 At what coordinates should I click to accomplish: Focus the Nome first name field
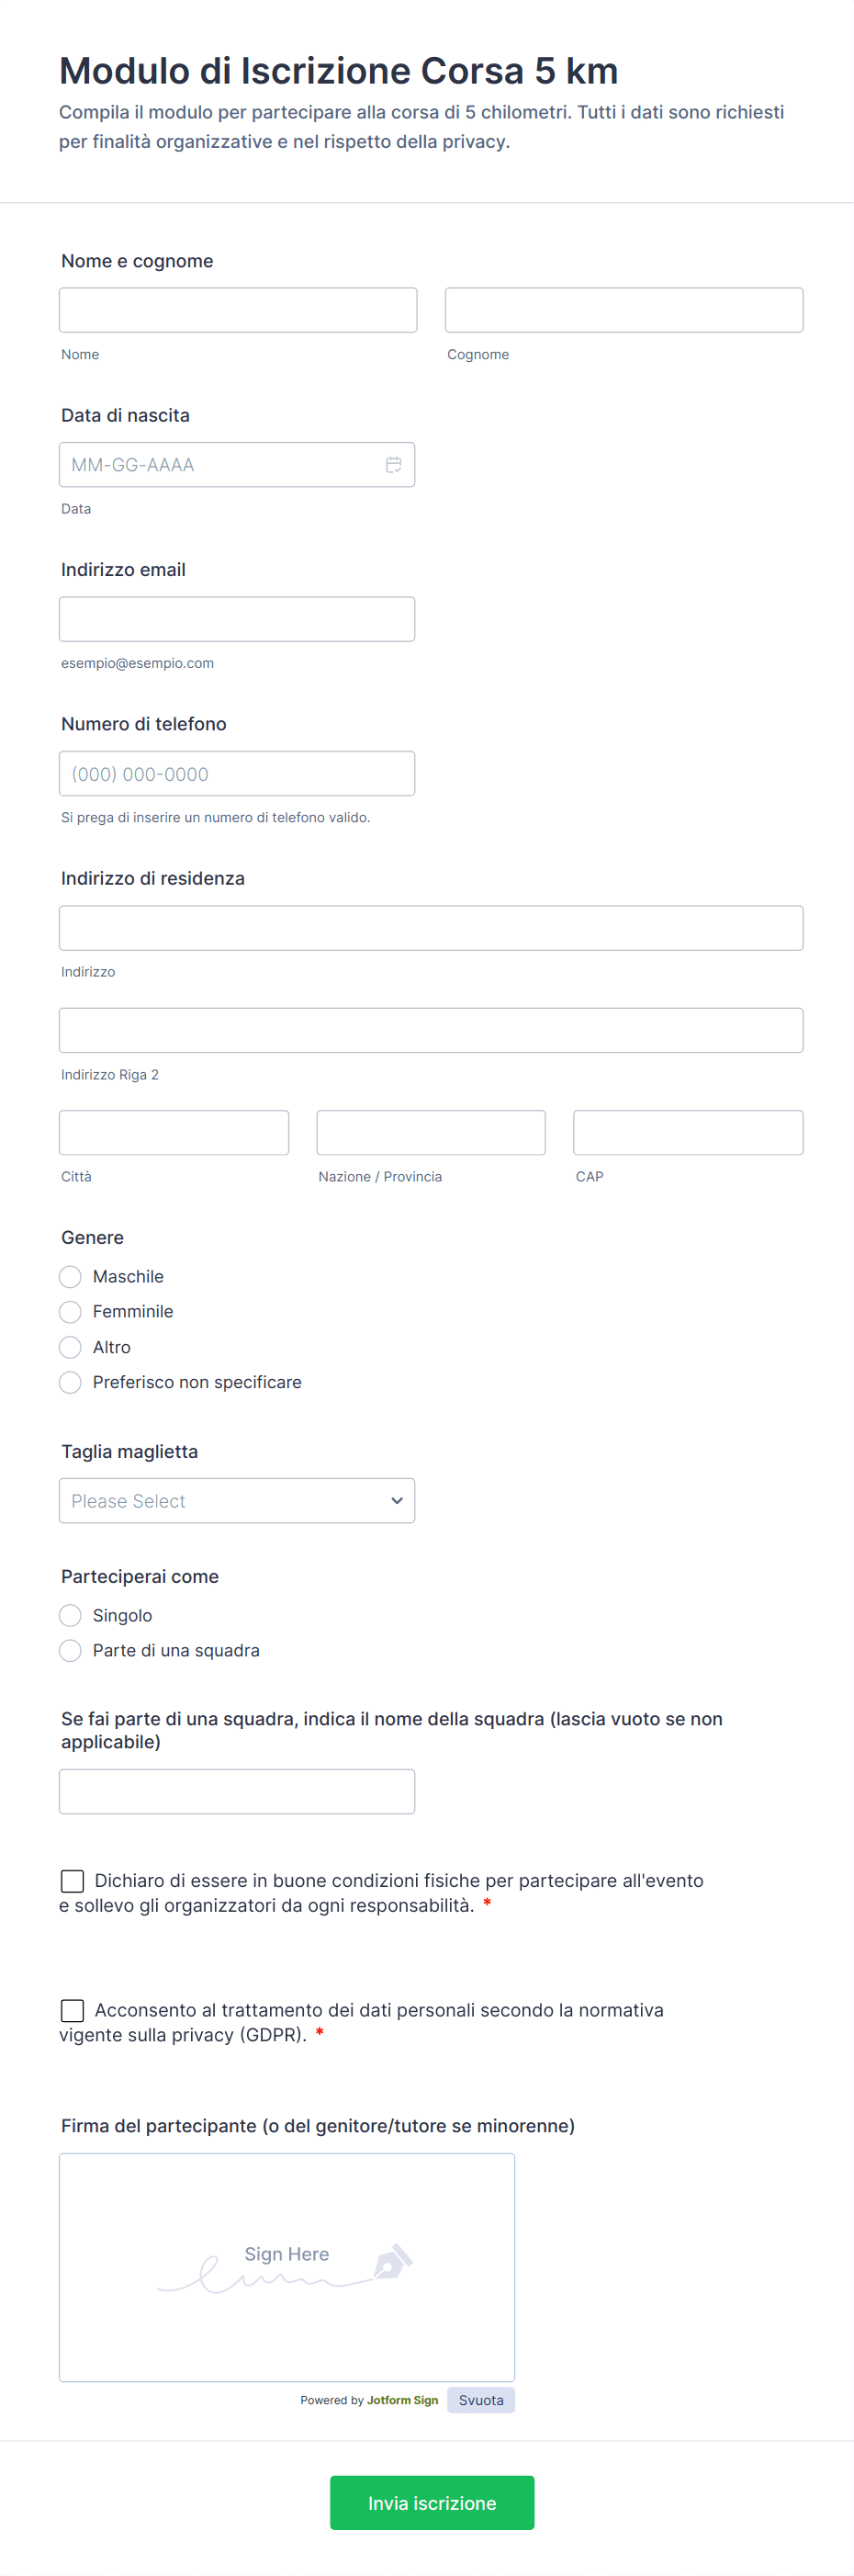tap(238, 310)
